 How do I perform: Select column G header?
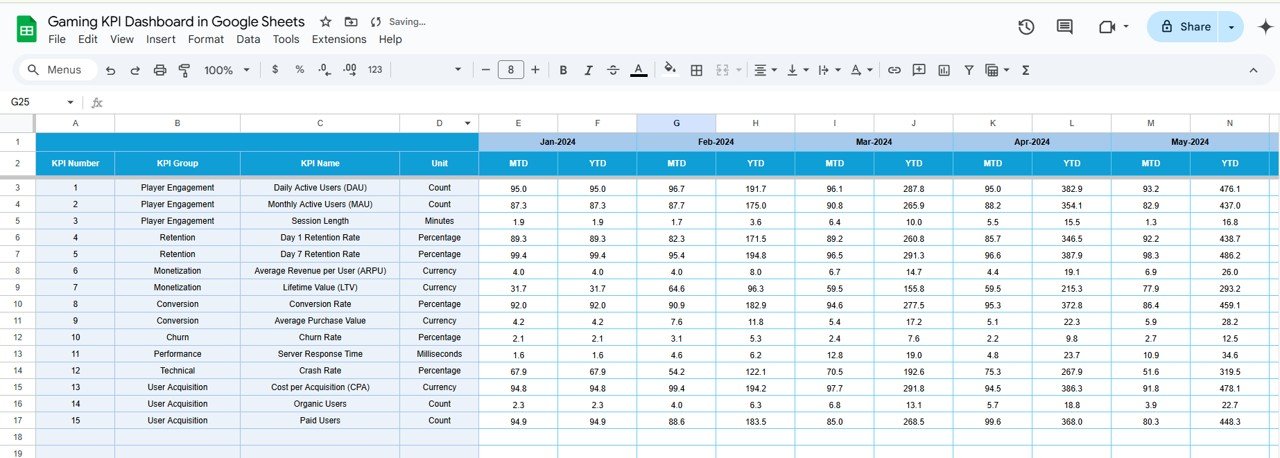676,123
